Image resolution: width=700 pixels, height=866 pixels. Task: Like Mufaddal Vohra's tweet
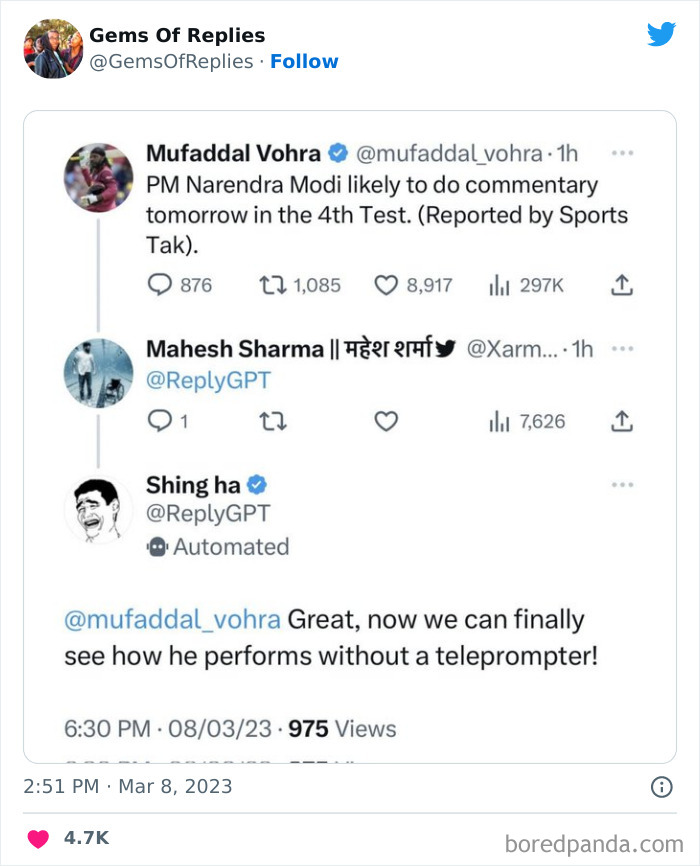pos(386,285)
